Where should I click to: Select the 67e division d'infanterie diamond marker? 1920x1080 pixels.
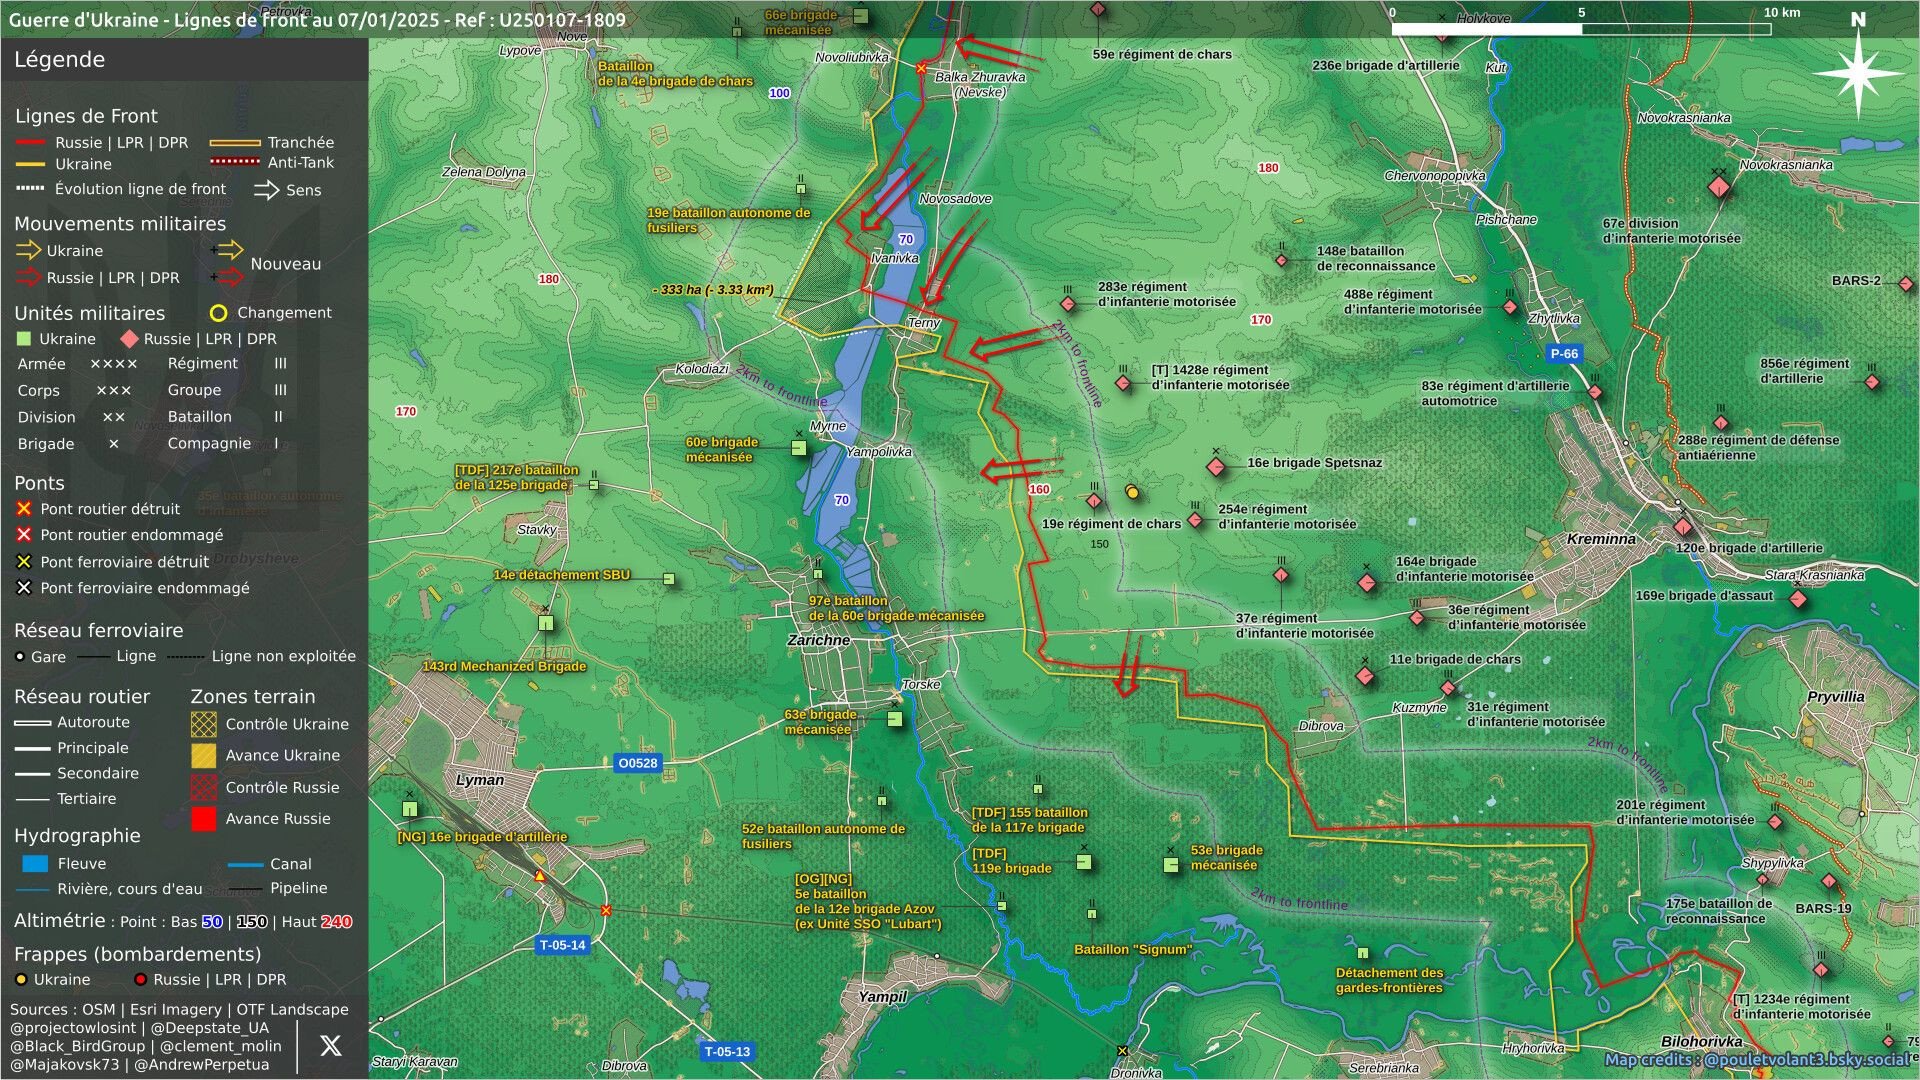pyautogui.click(x=1719, y=187)
